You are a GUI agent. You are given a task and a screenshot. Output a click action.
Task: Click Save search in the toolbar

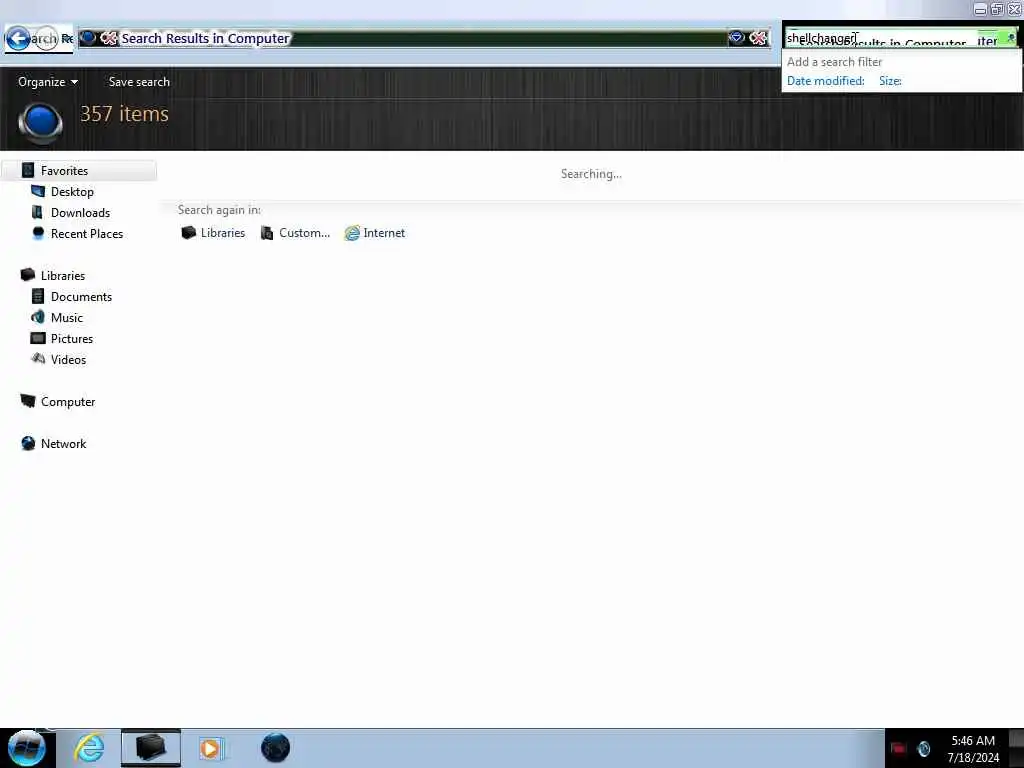(139, 82)
